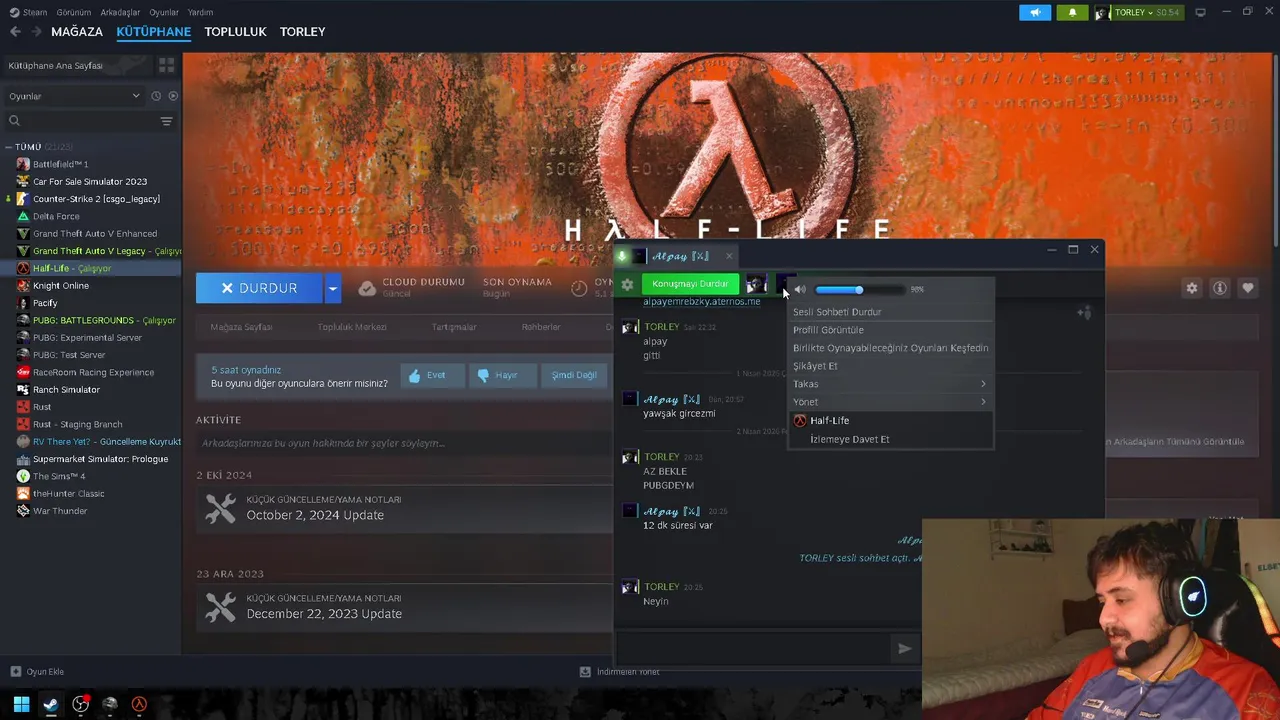Select Birlikte Oynayabileceğiniz Oyunları Keşfedin
1280x720 pixels.
coord(890,348)
